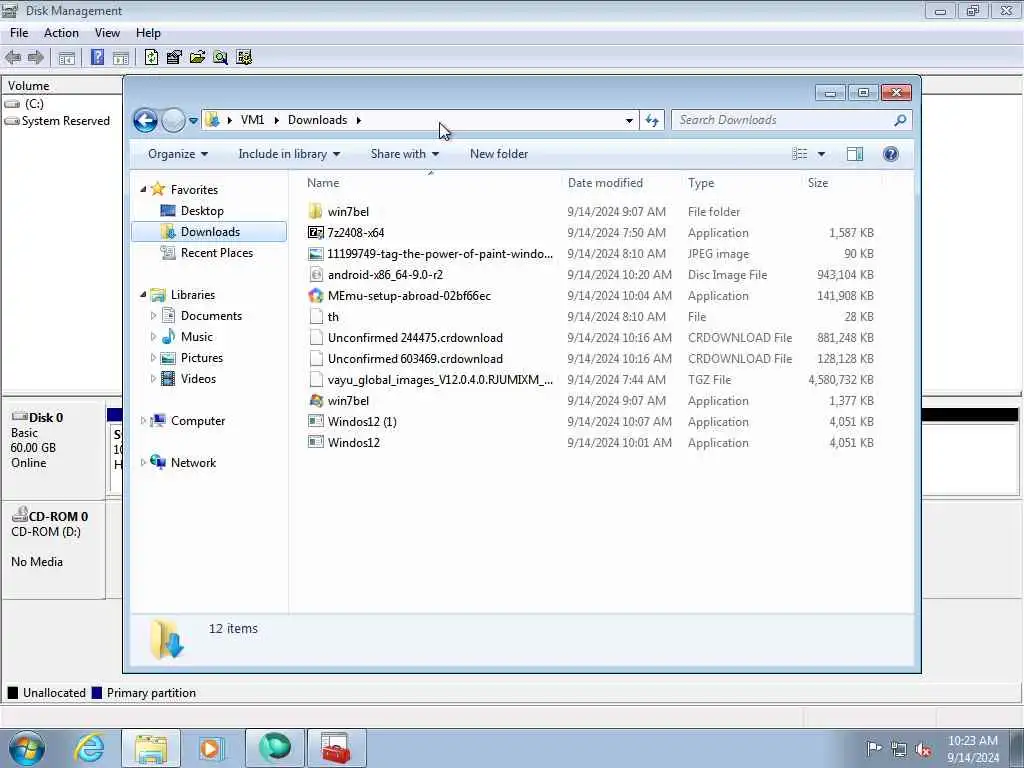Click the magnifier icon in Disk Management toolbar
Screen dimensions: 1024x768
coord(221,57)
